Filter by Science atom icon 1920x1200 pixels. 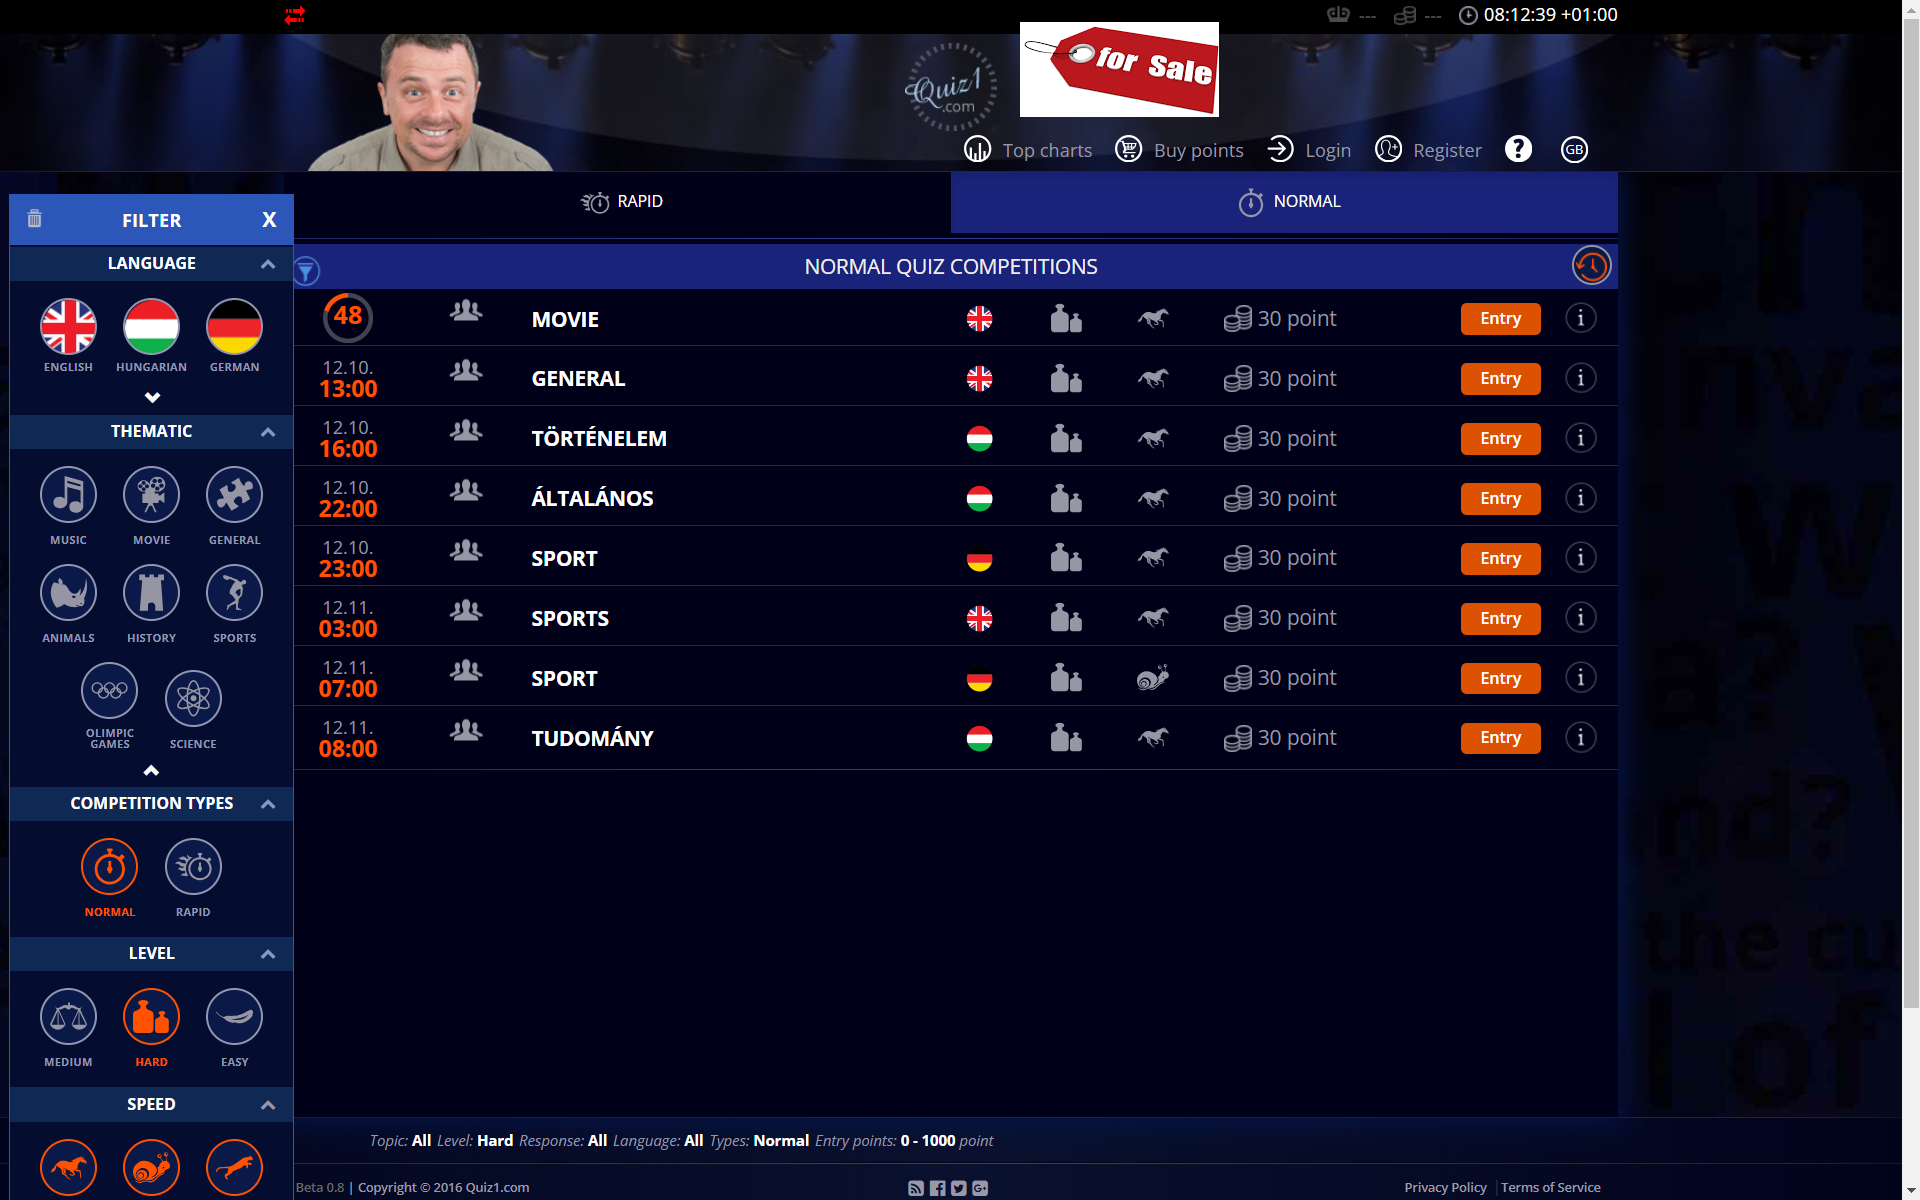click(193, 698)
